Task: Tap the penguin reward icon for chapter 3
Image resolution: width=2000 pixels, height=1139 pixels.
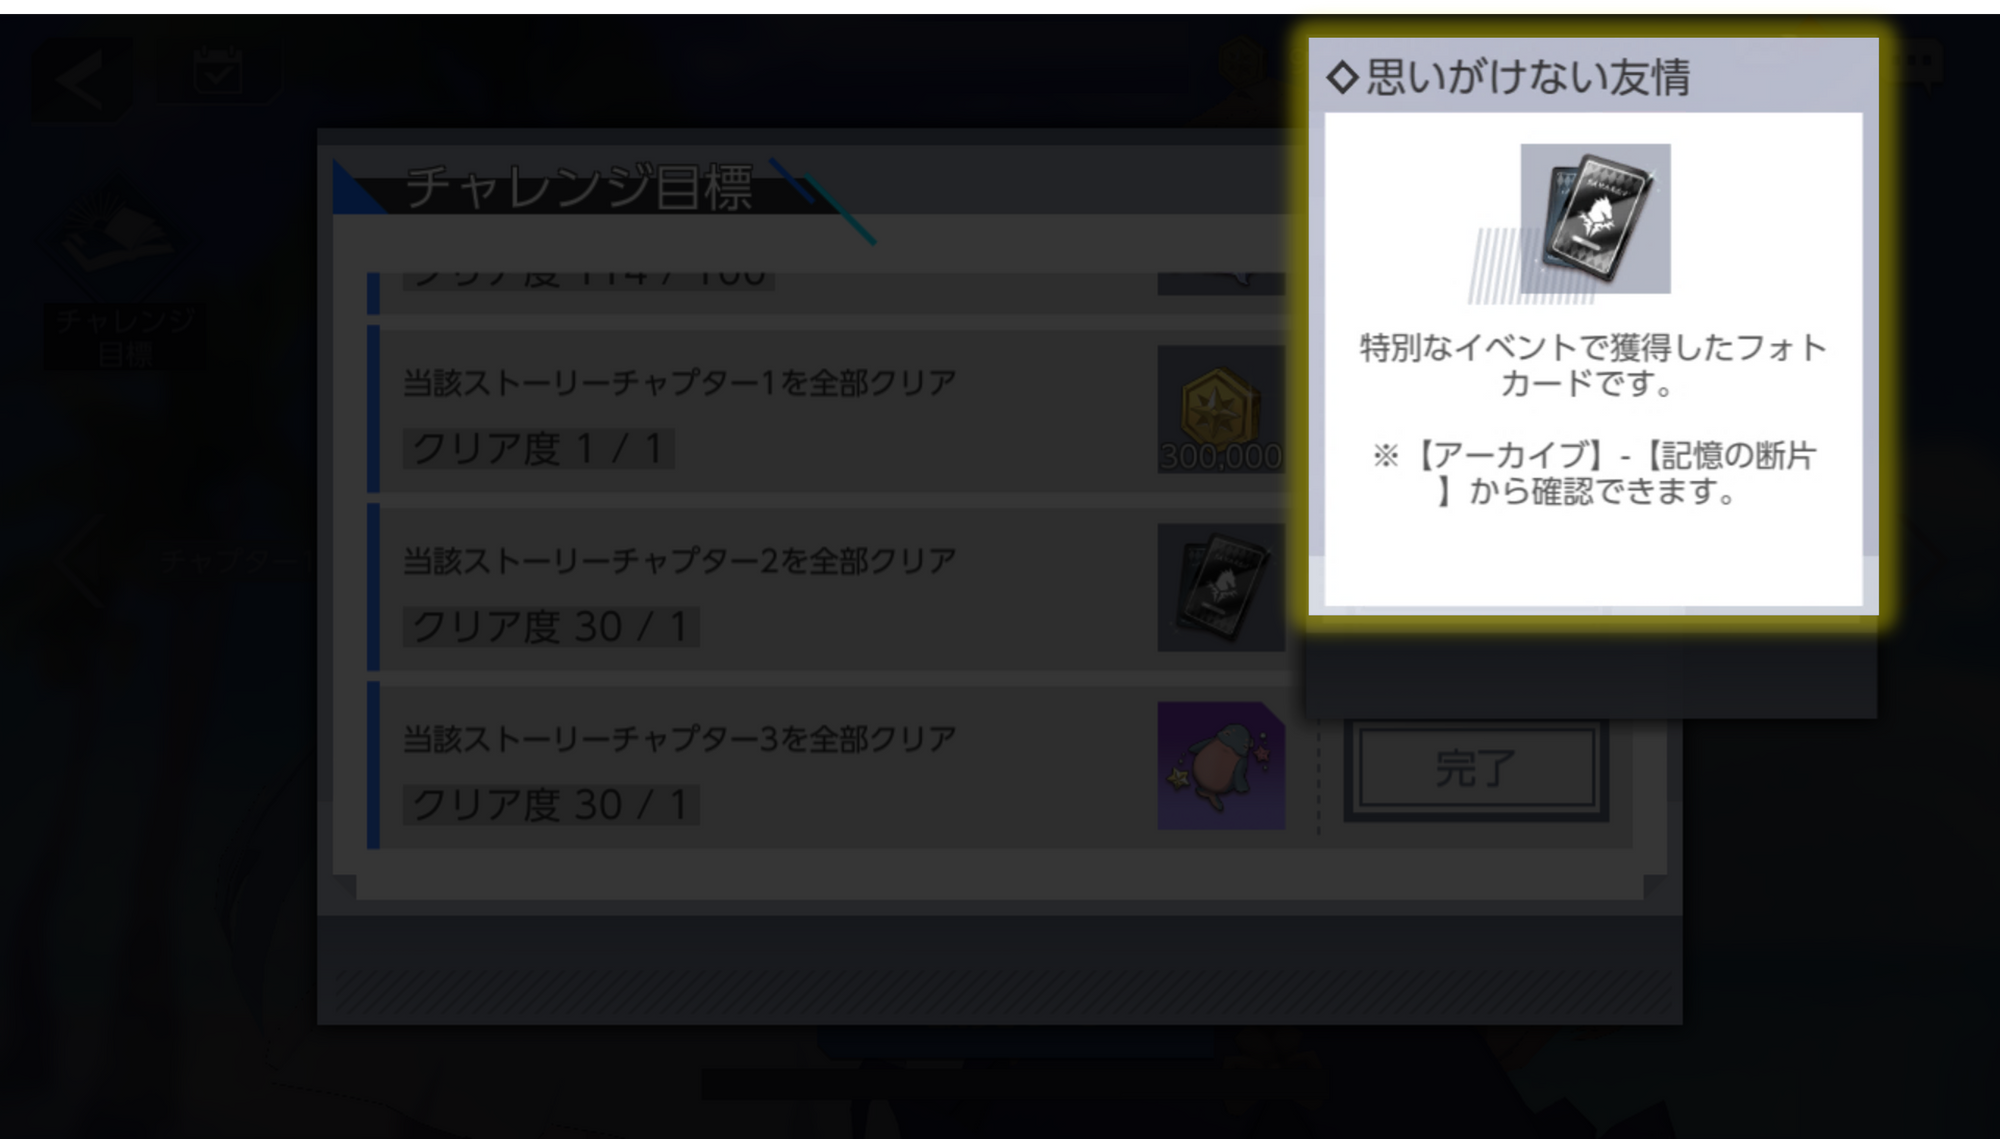Action: pyautogui.click(x=1221, y=765)
